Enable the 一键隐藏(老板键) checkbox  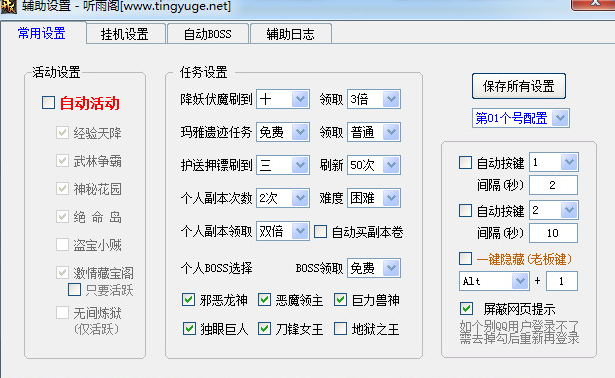tap(465, 258)
